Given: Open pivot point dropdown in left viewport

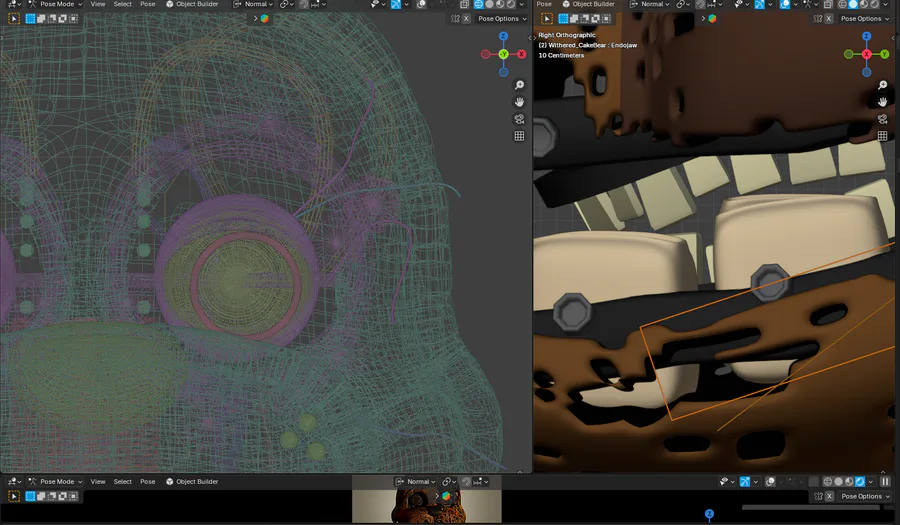Looking at the screenshot, I should tap(286, 4).
